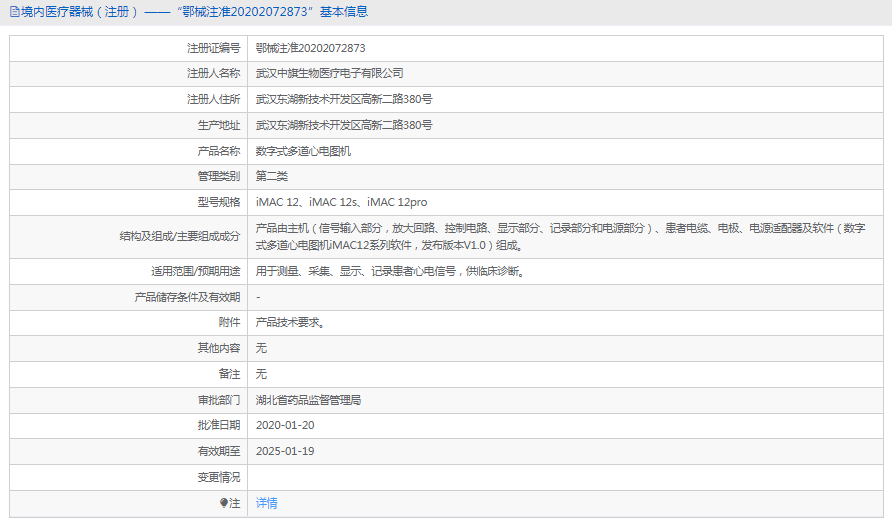Image resolution: width=892 pixels, height=525 pixels.
Task: Select the dash value for storage conditions
Action: [258, 297]
